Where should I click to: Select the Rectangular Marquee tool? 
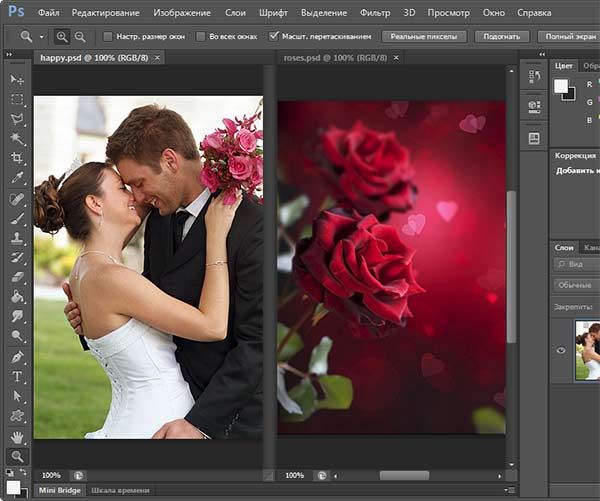click(x=17, y=100)
